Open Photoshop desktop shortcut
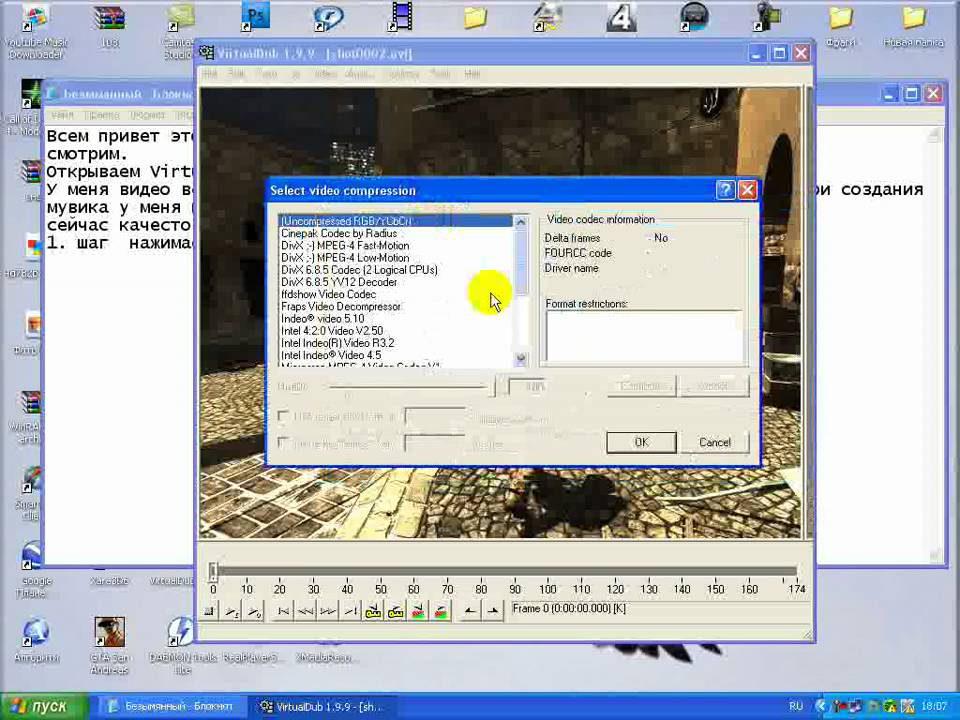Image resolution: width=960 pixels, height=720 pixels. [255, 17]
